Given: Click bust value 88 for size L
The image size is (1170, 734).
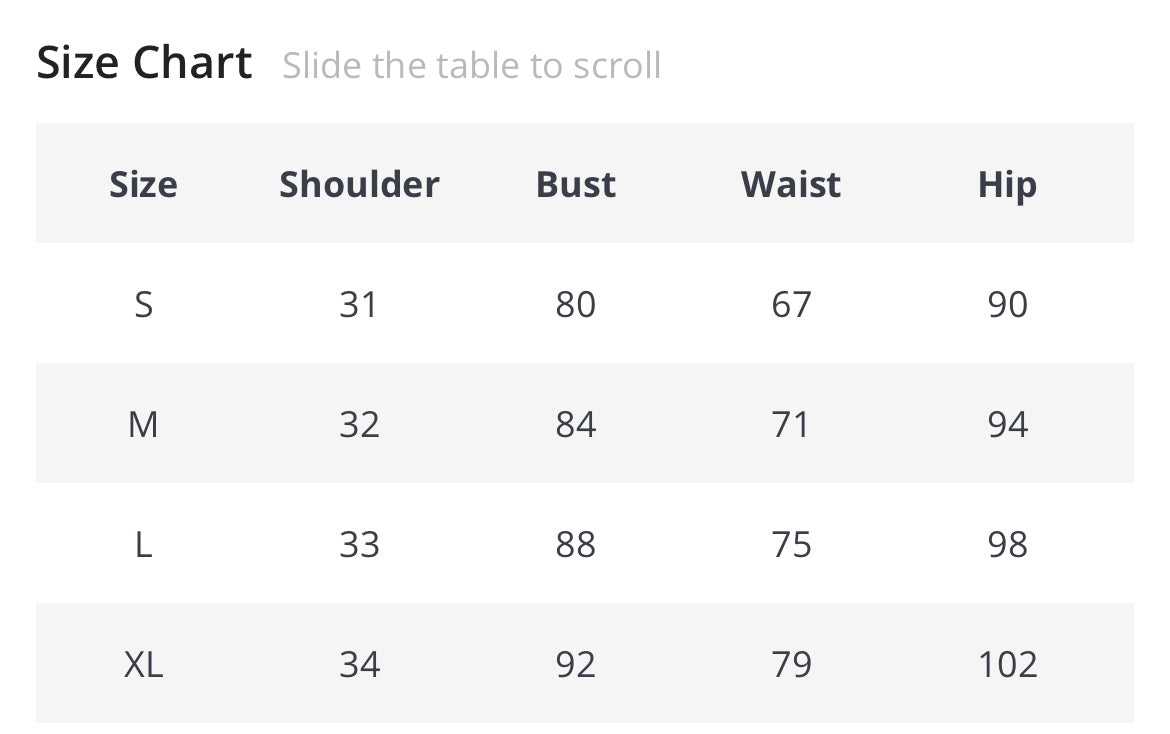Looking at the screenshot, I should [x=576, y=545].
